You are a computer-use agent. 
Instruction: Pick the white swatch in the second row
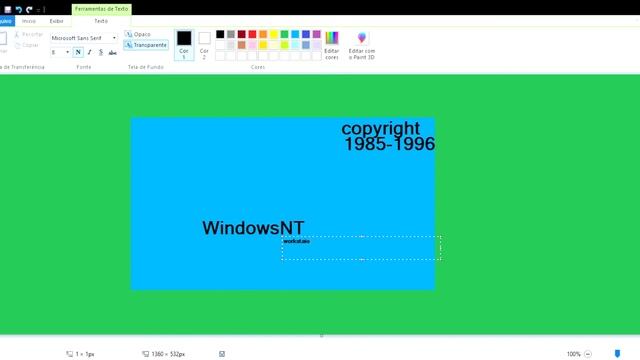coord(220,45)
